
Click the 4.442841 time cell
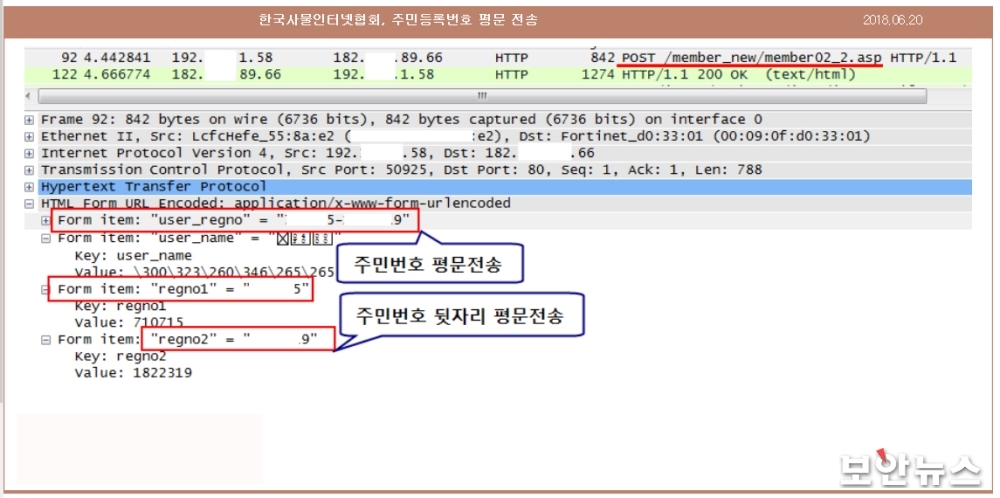pyautogui.click(x=117, y=58)
